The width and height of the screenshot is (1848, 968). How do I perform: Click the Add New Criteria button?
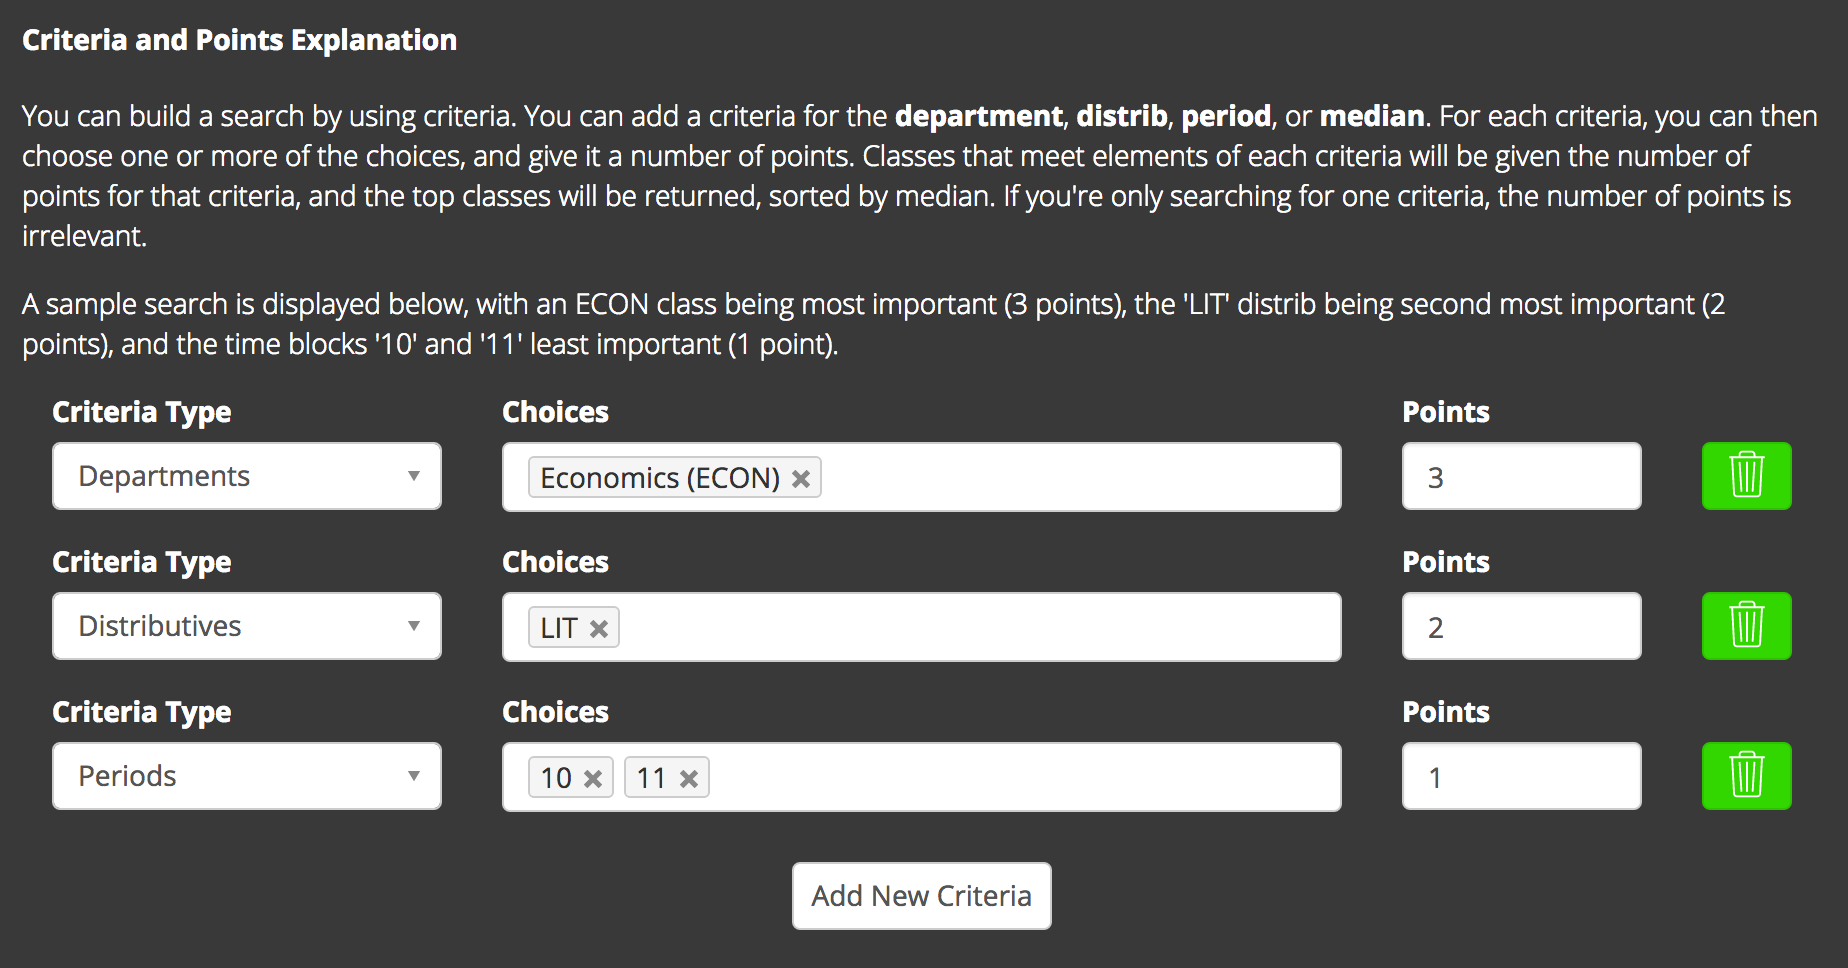point(921,896)
